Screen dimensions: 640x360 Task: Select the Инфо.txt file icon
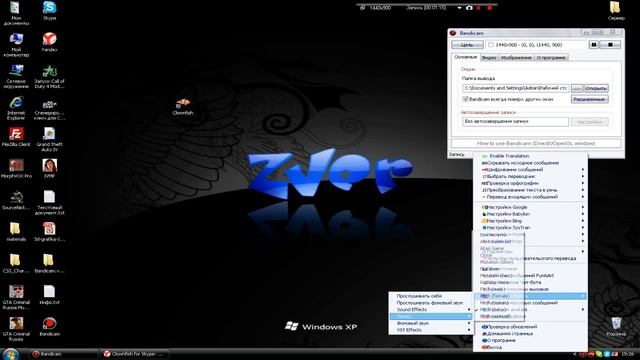pos(49,292)
